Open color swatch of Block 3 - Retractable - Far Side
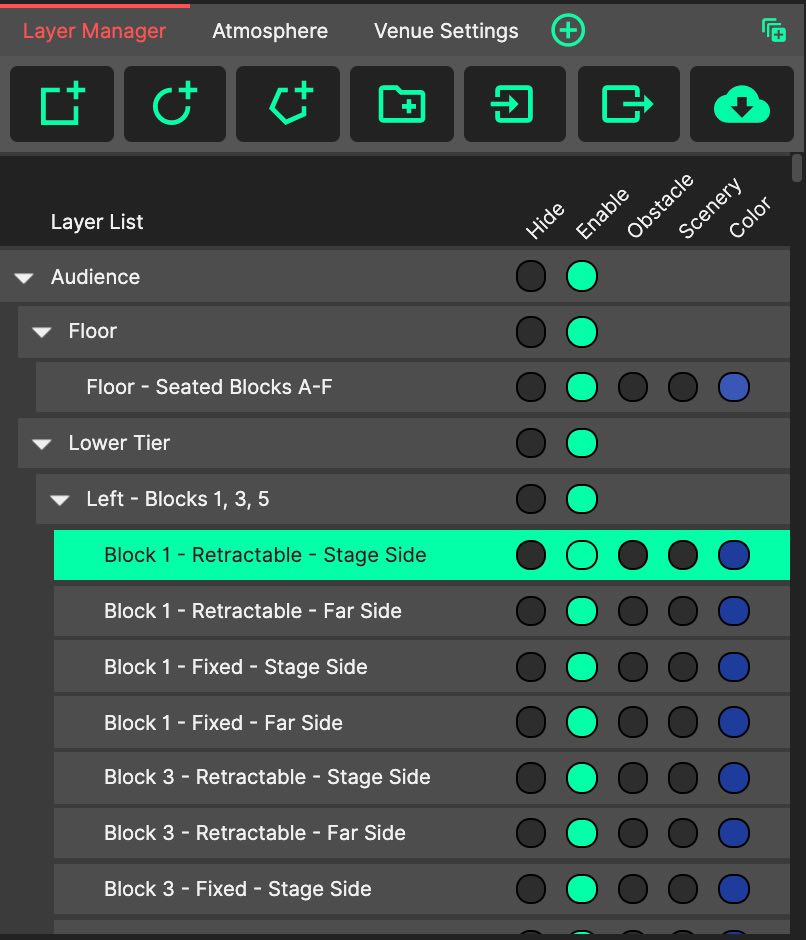Image resolution: width=806 pixels, height=940 pixels. (x=734, y=833)
